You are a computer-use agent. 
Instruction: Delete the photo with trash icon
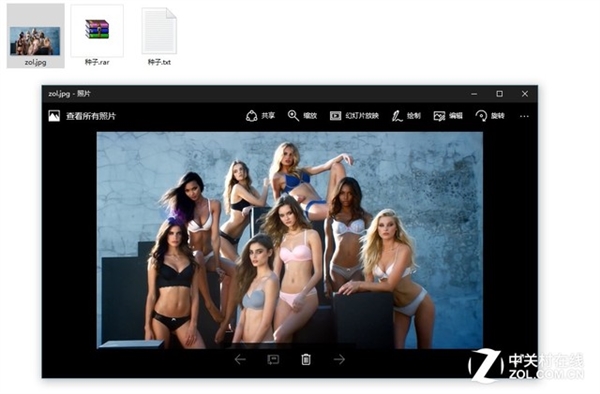pyautogui.click(x=306, y=359)
